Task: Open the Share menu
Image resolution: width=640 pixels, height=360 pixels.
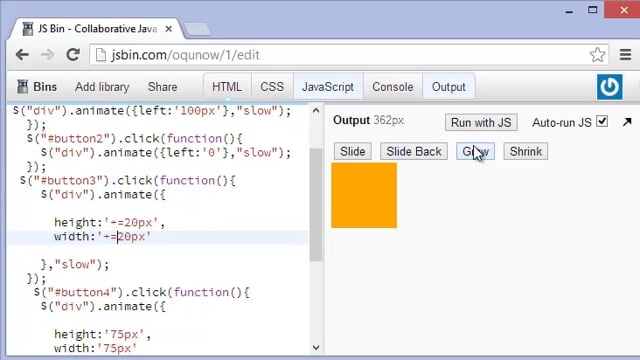Action: (x=162, y=87)
